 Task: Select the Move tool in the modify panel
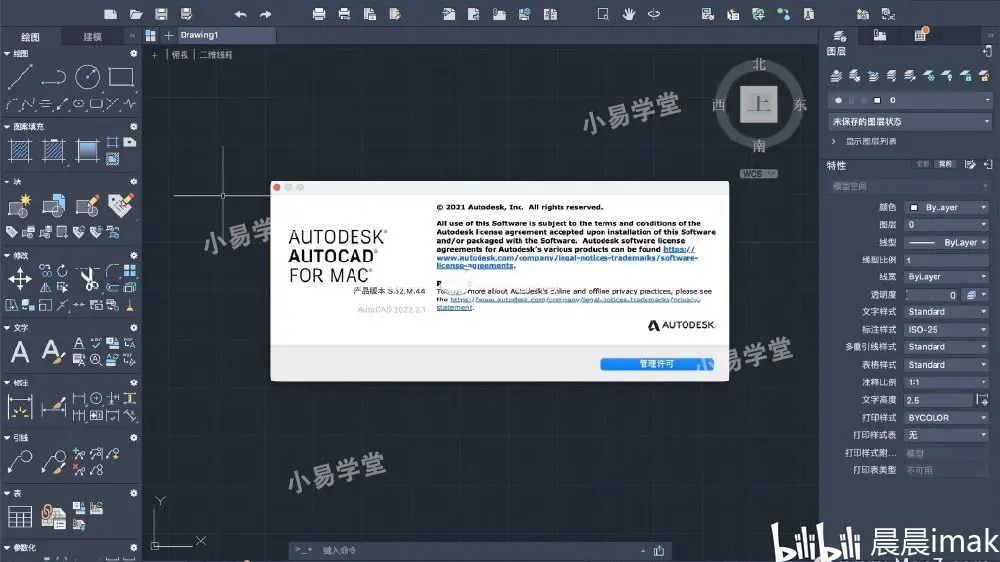[x=20, y=279]
